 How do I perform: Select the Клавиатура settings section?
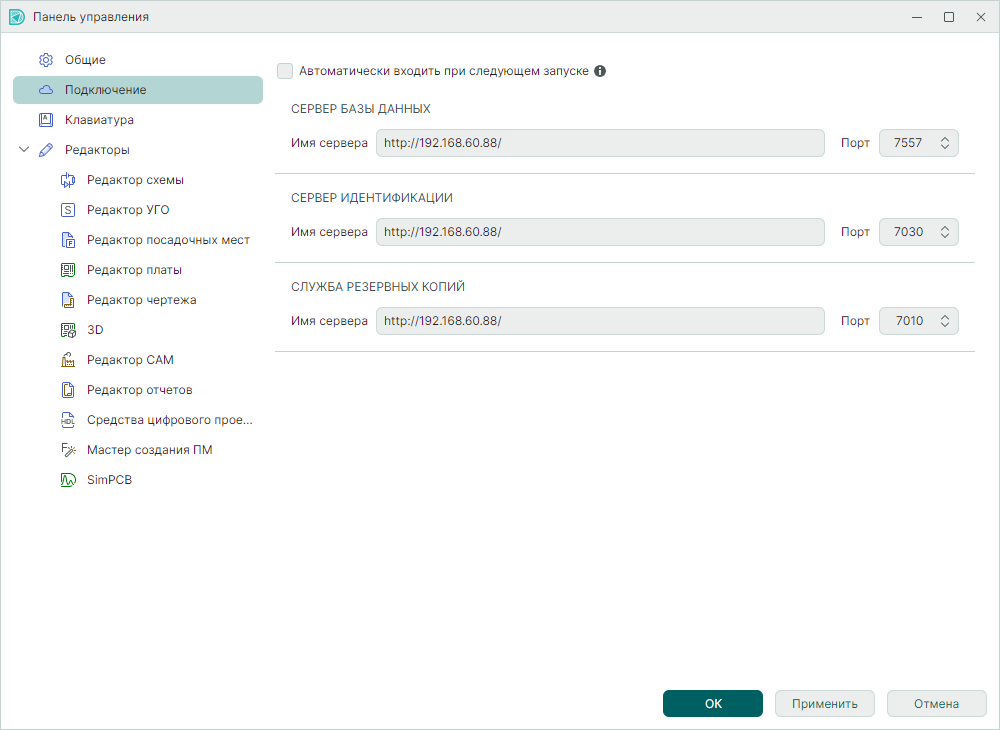(x=99, y=120)
